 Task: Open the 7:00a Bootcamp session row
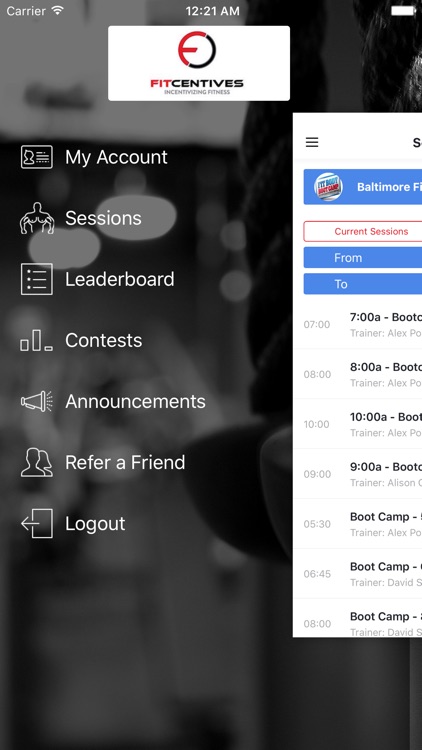357,324
